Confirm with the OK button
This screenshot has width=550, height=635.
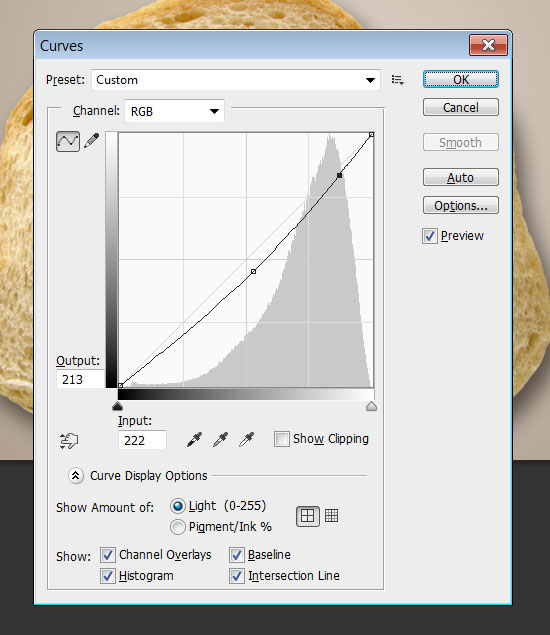coord(460,79)
